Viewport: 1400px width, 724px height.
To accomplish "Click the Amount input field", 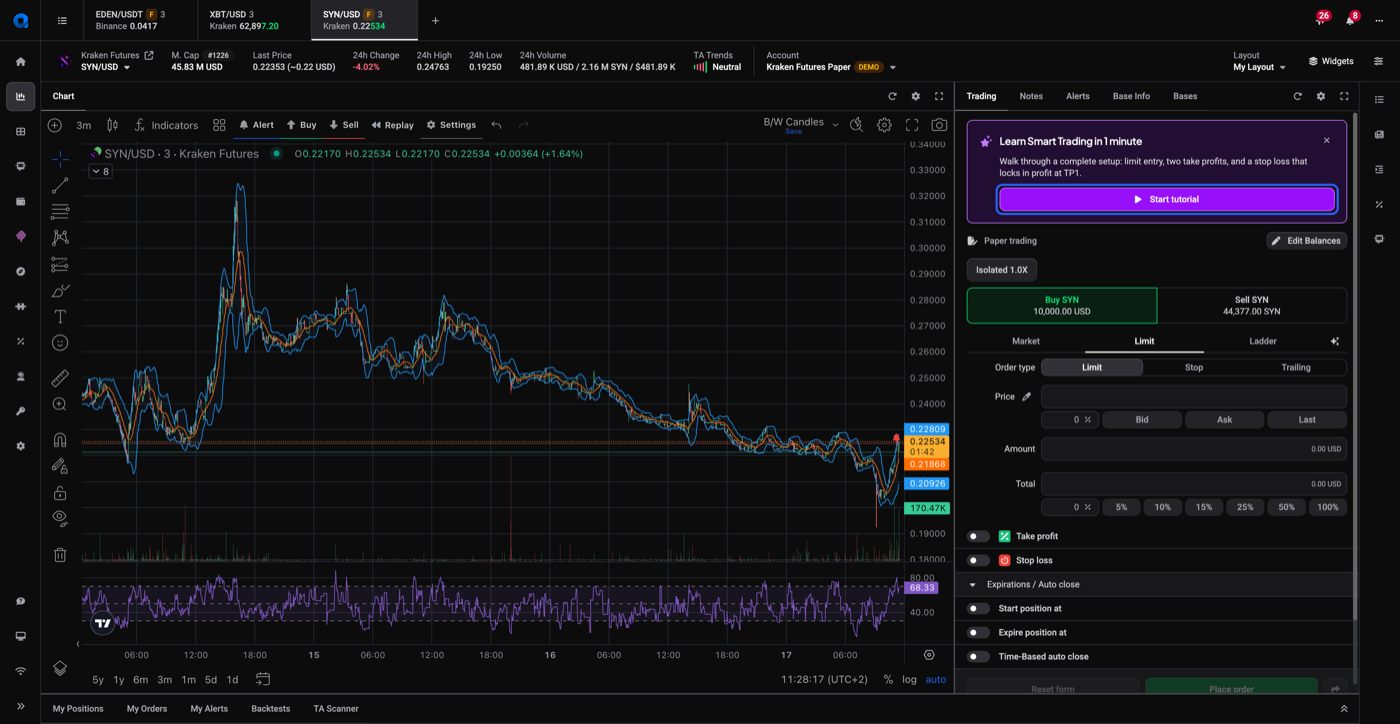I will 1194,449.
